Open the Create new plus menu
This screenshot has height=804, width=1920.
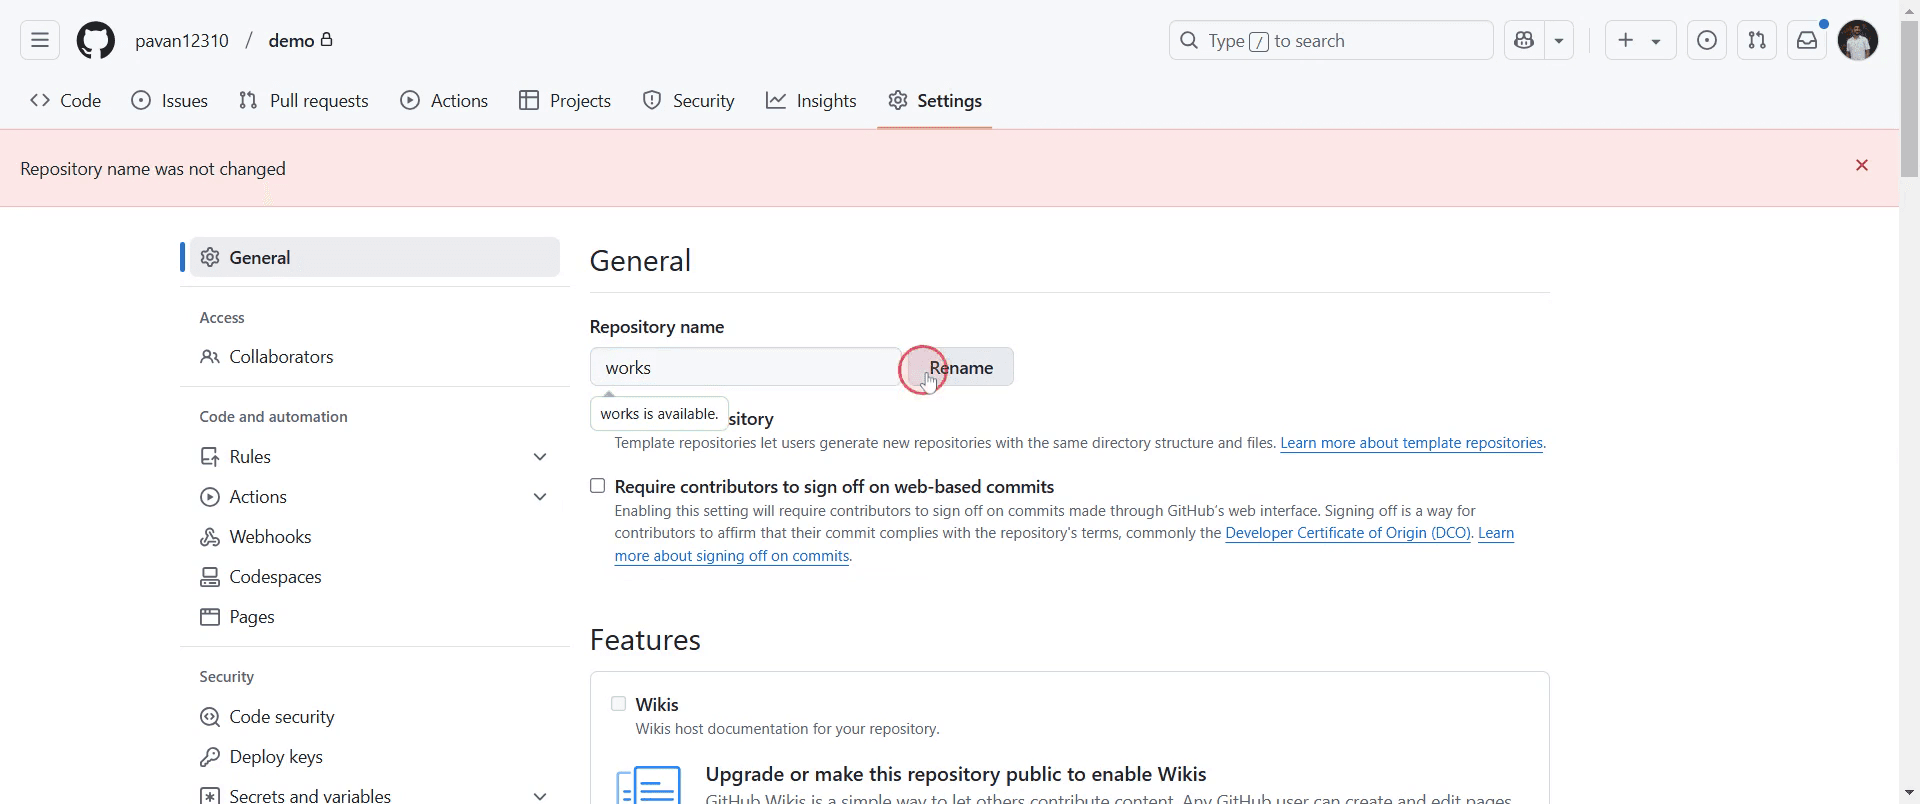click(1640, 41)
